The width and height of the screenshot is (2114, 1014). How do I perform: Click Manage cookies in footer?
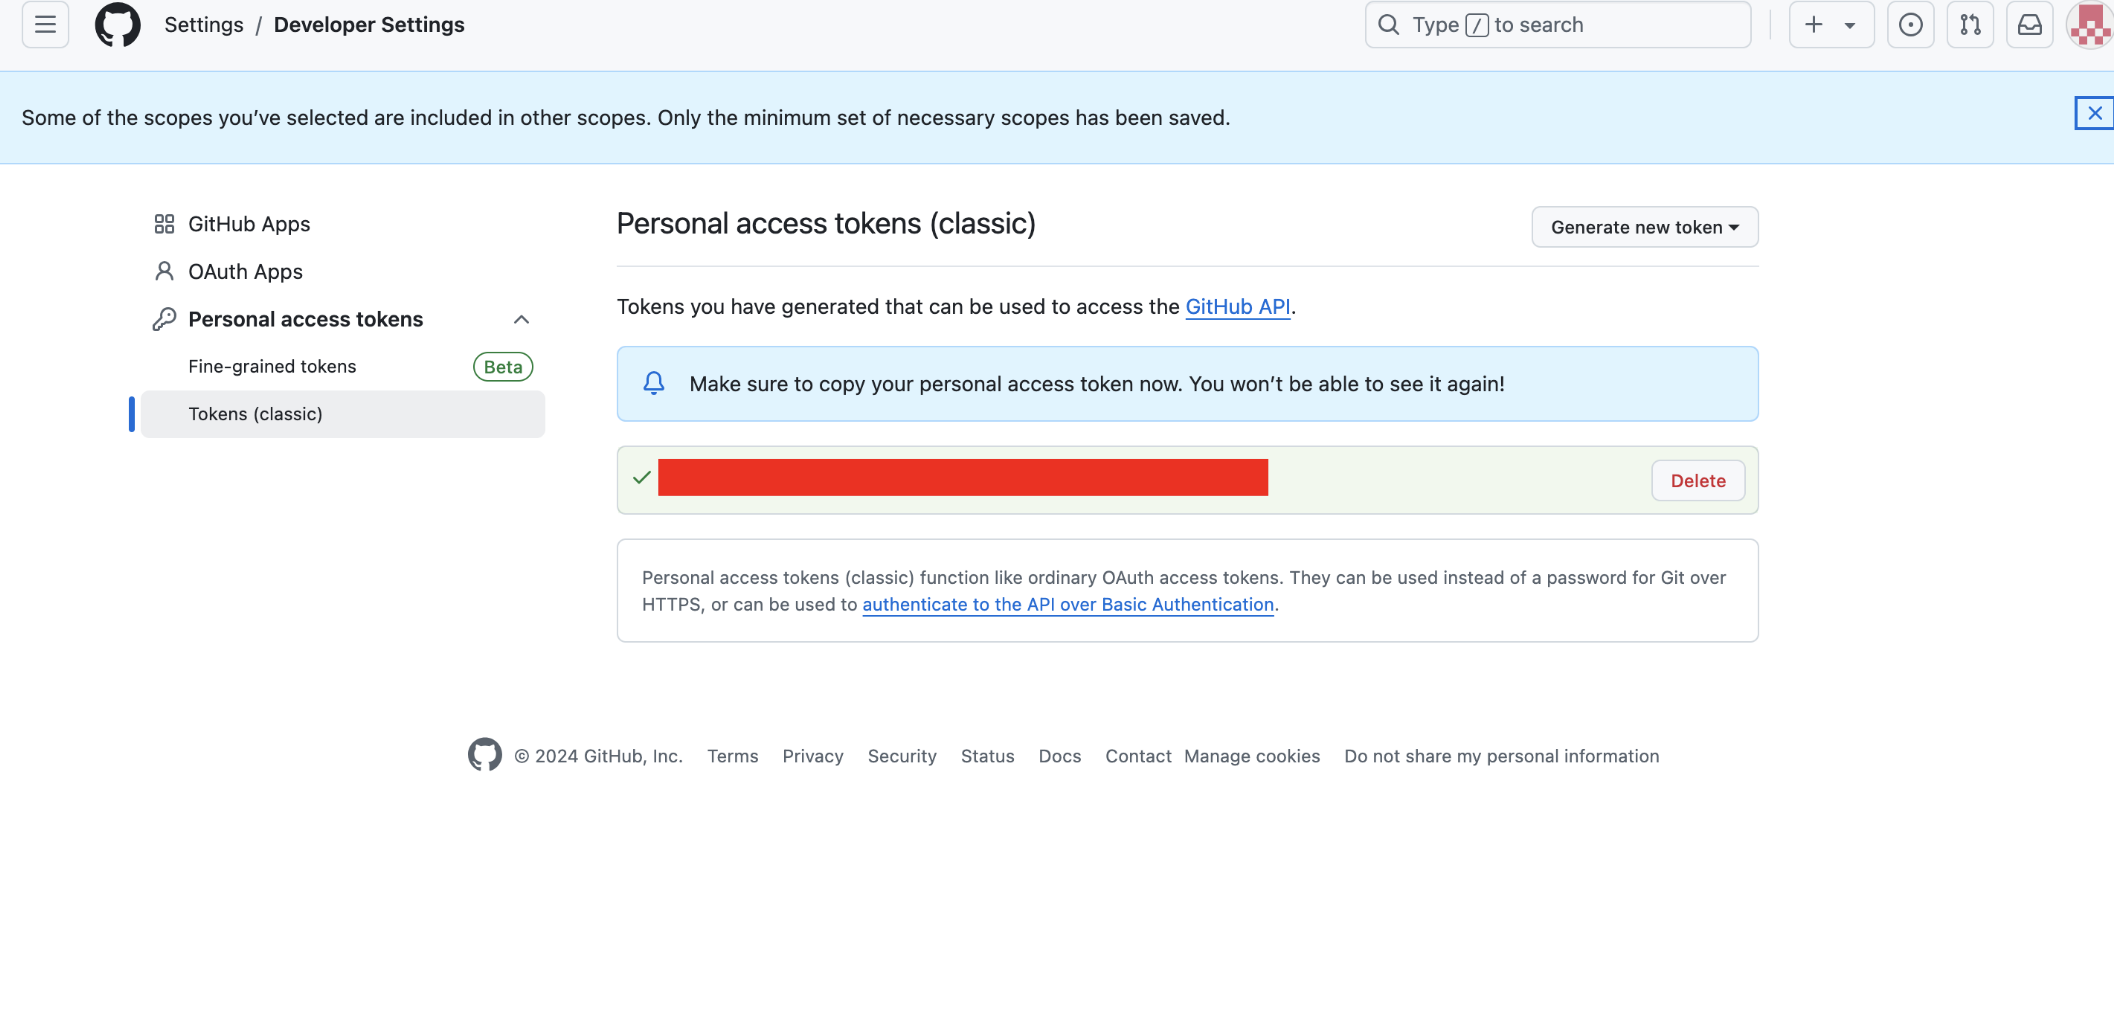pyautogui.click(x=1252, y=756)
